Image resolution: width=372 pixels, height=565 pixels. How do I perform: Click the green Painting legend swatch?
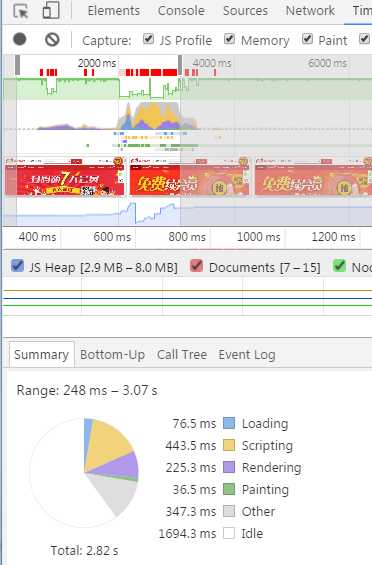[x=229, y=489]
